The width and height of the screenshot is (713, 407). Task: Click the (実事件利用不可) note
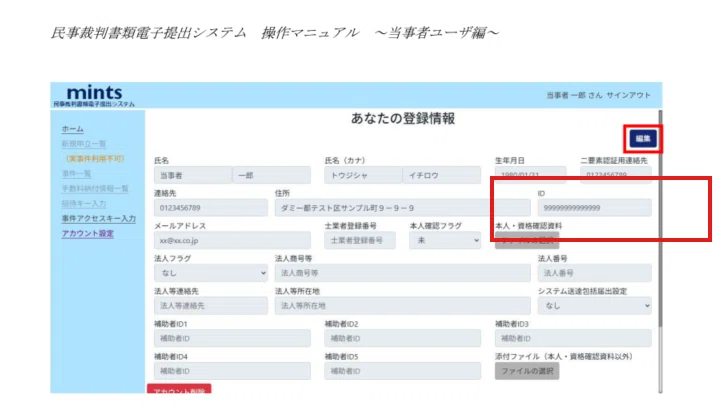pos(95,159)
